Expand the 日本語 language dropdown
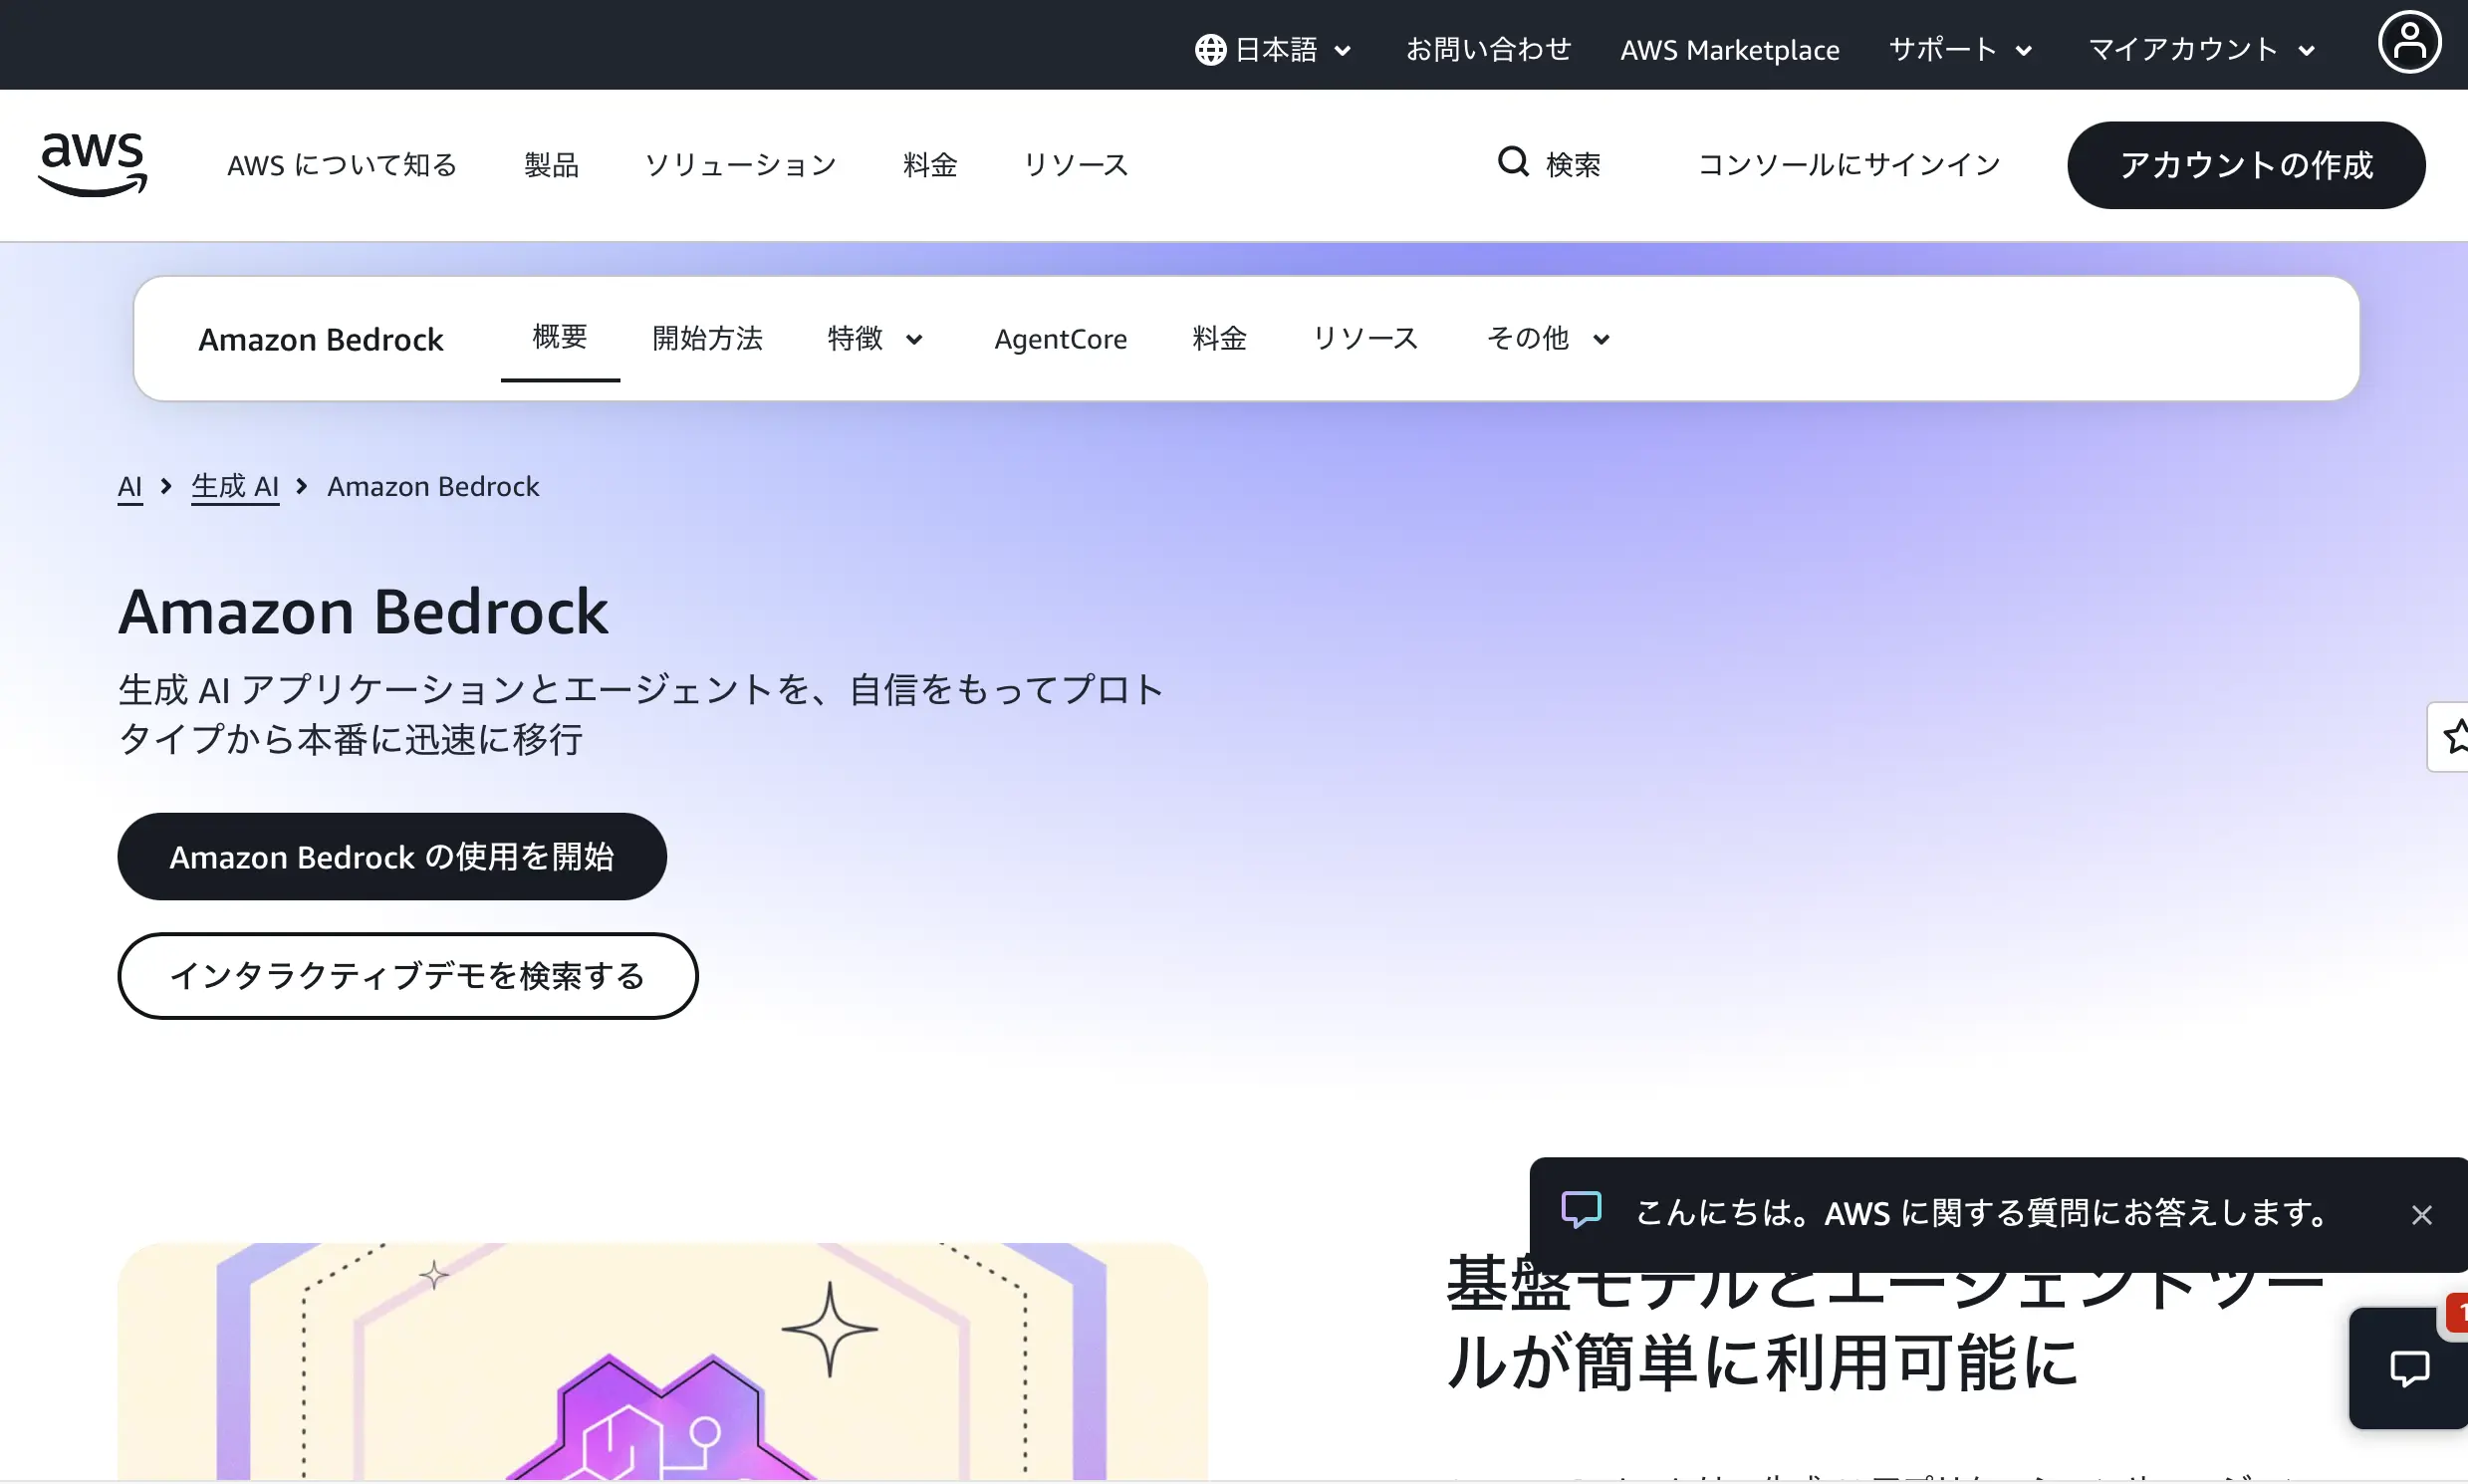This screenshot has width=2468, height=1484. tap(1274, 49)
